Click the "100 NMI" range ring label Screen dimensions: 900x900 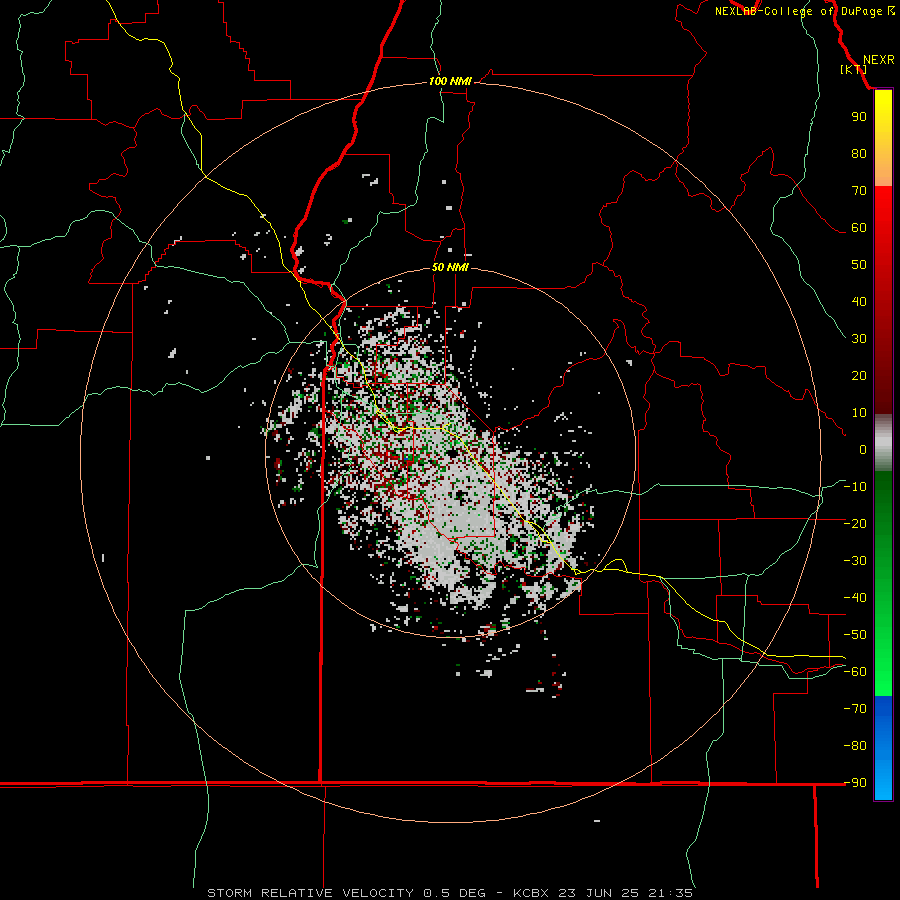[450, 81]
